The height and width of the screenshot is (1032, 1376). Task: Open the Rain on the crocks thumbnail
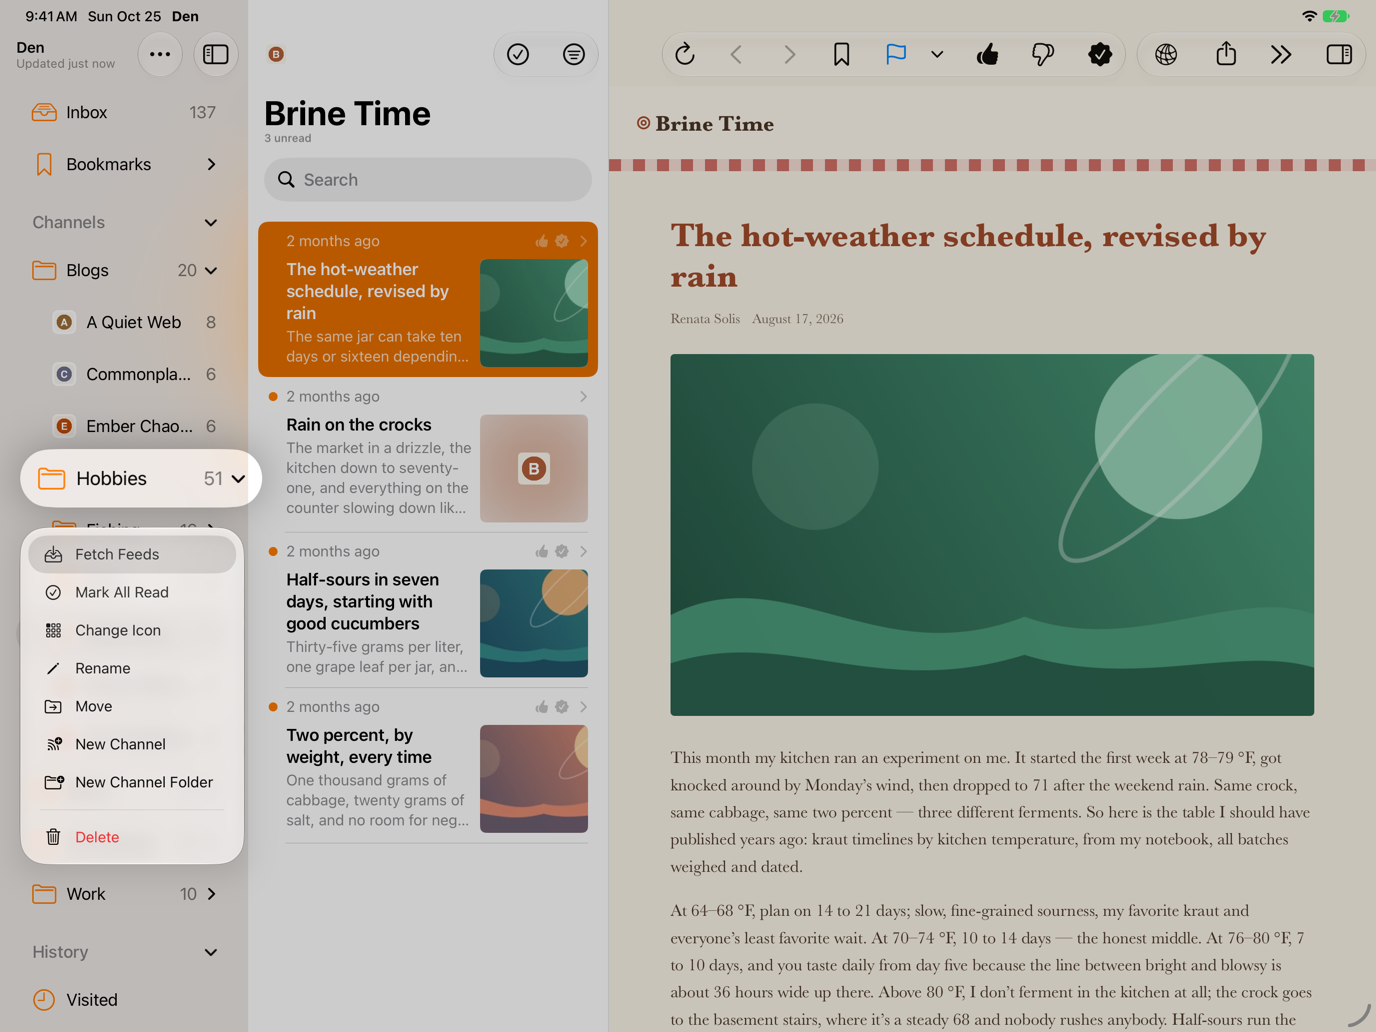tap(534, 468)
